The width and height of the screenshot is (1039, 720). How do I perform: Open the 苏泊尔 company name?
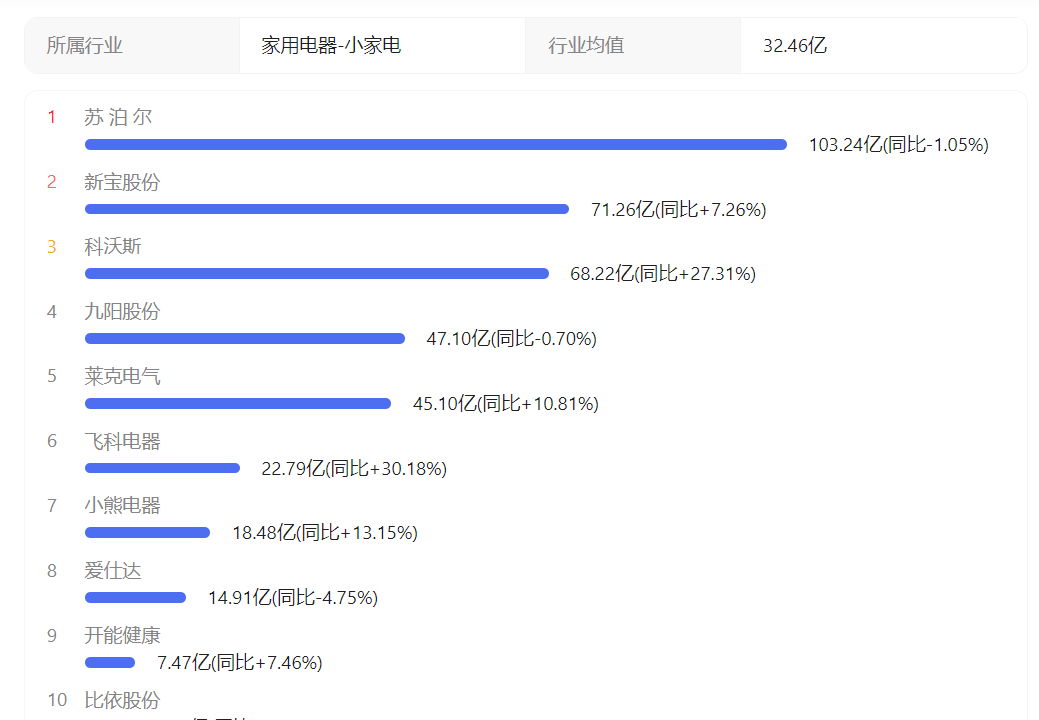[118, 117]
